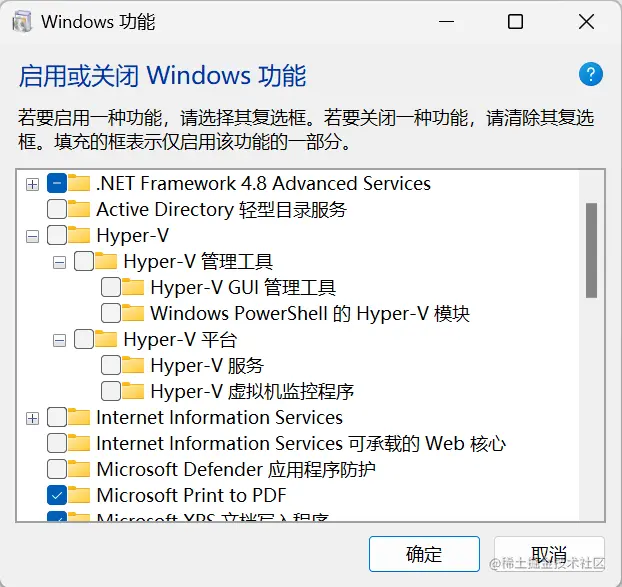The image size is (622, 587).
Task: Click the 确定 button
Action: (x=424, y=555)
